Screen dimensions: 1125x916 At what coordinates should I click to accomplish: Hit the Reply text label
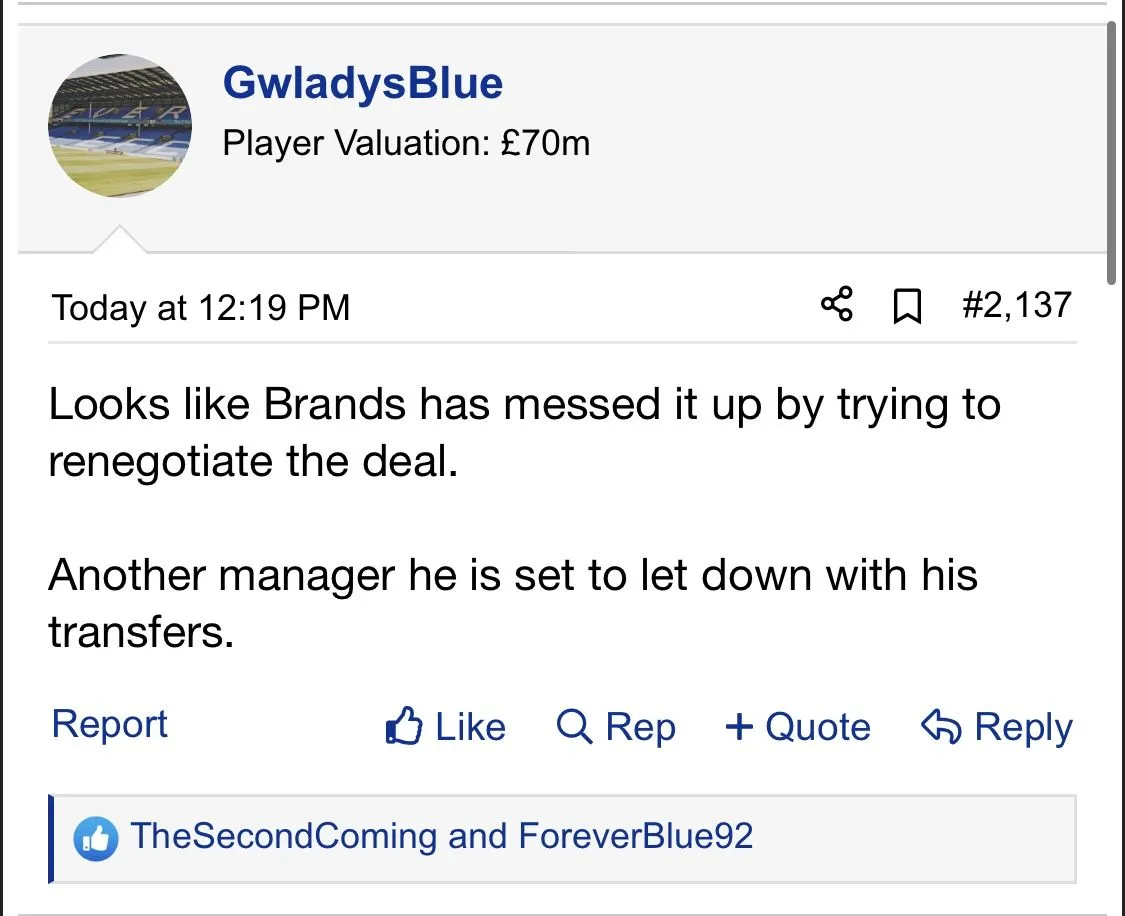point(1023,727)
